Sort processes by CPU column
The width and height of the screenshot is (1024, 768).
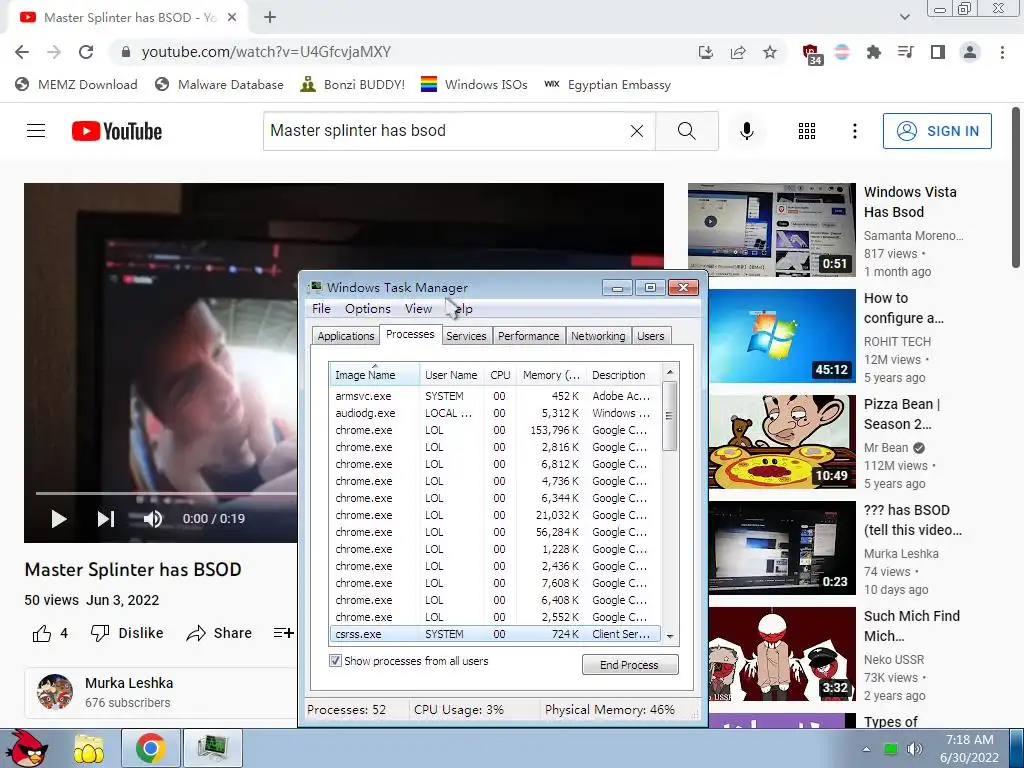click(x=500, y=375)
